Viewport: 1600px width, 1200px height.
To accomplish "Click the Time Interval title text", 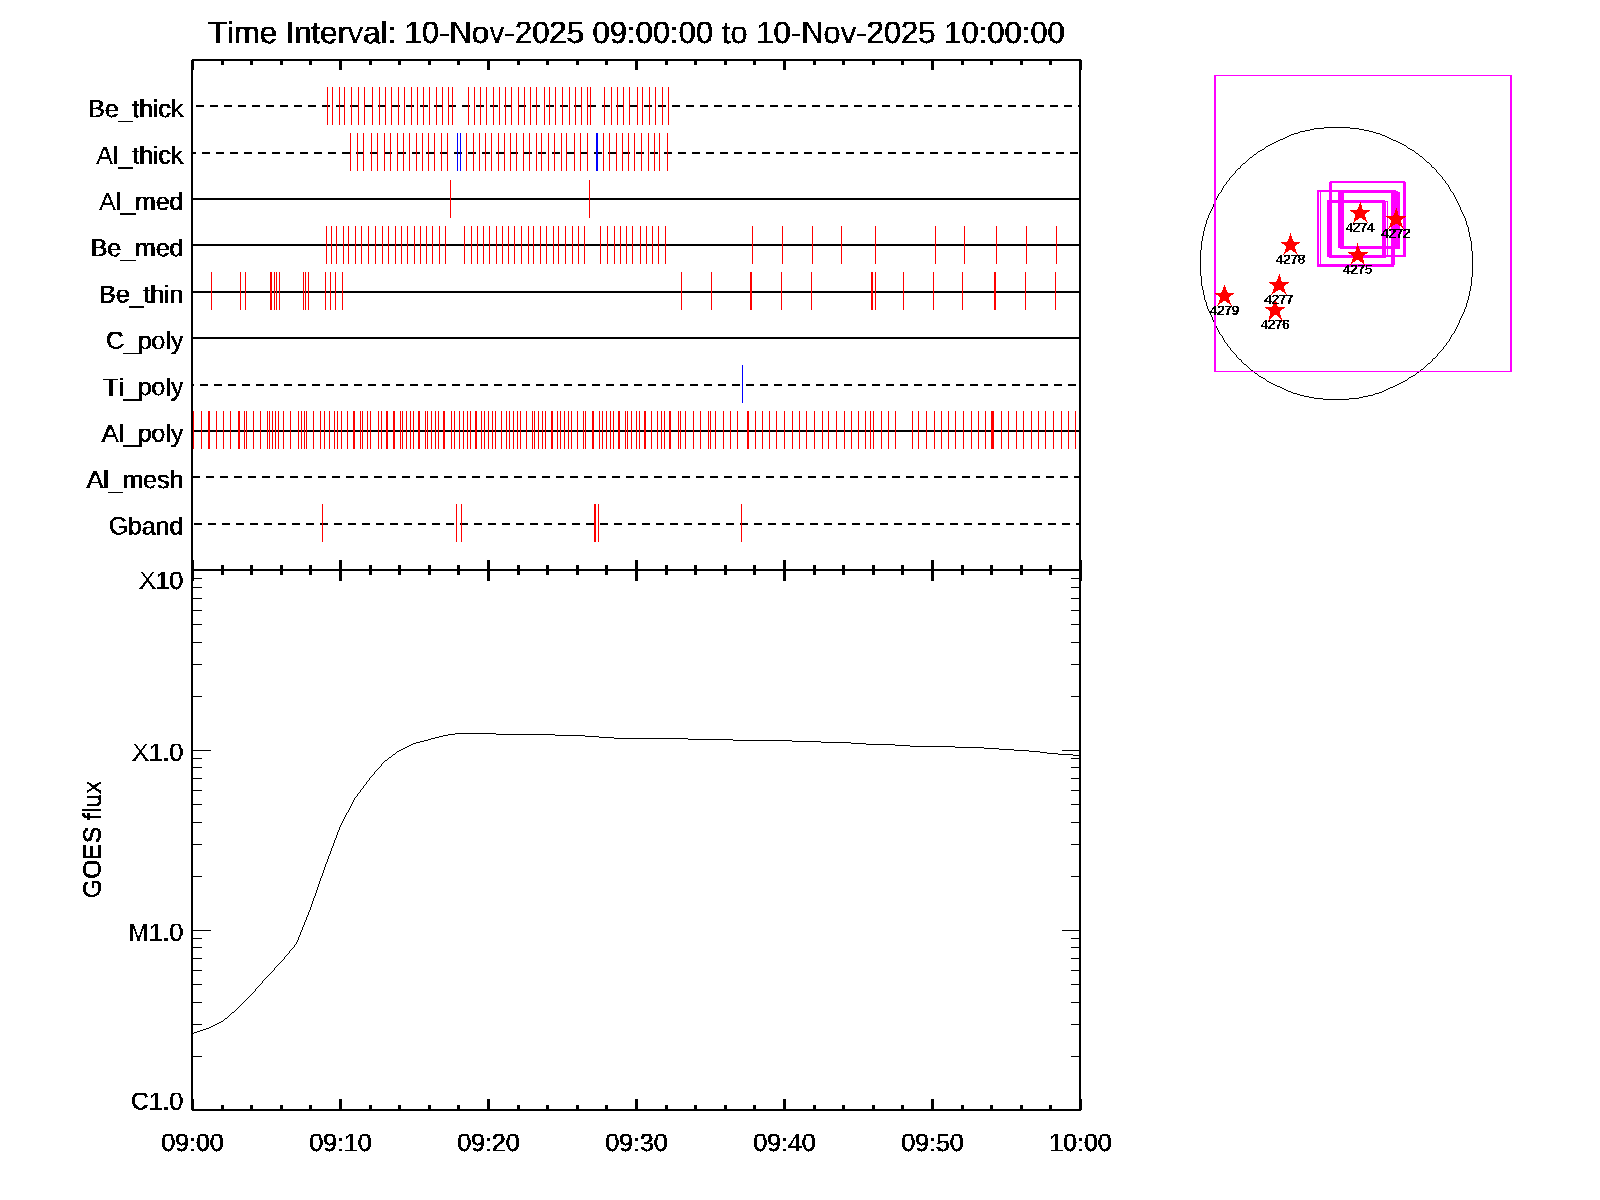I will tap(636, 33).
